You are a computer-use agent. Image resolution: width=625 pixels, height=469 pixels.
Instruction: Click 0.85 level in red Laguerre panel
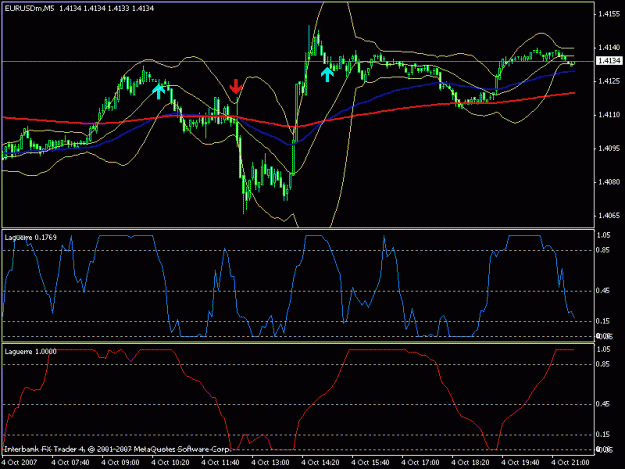coord(603,364)
